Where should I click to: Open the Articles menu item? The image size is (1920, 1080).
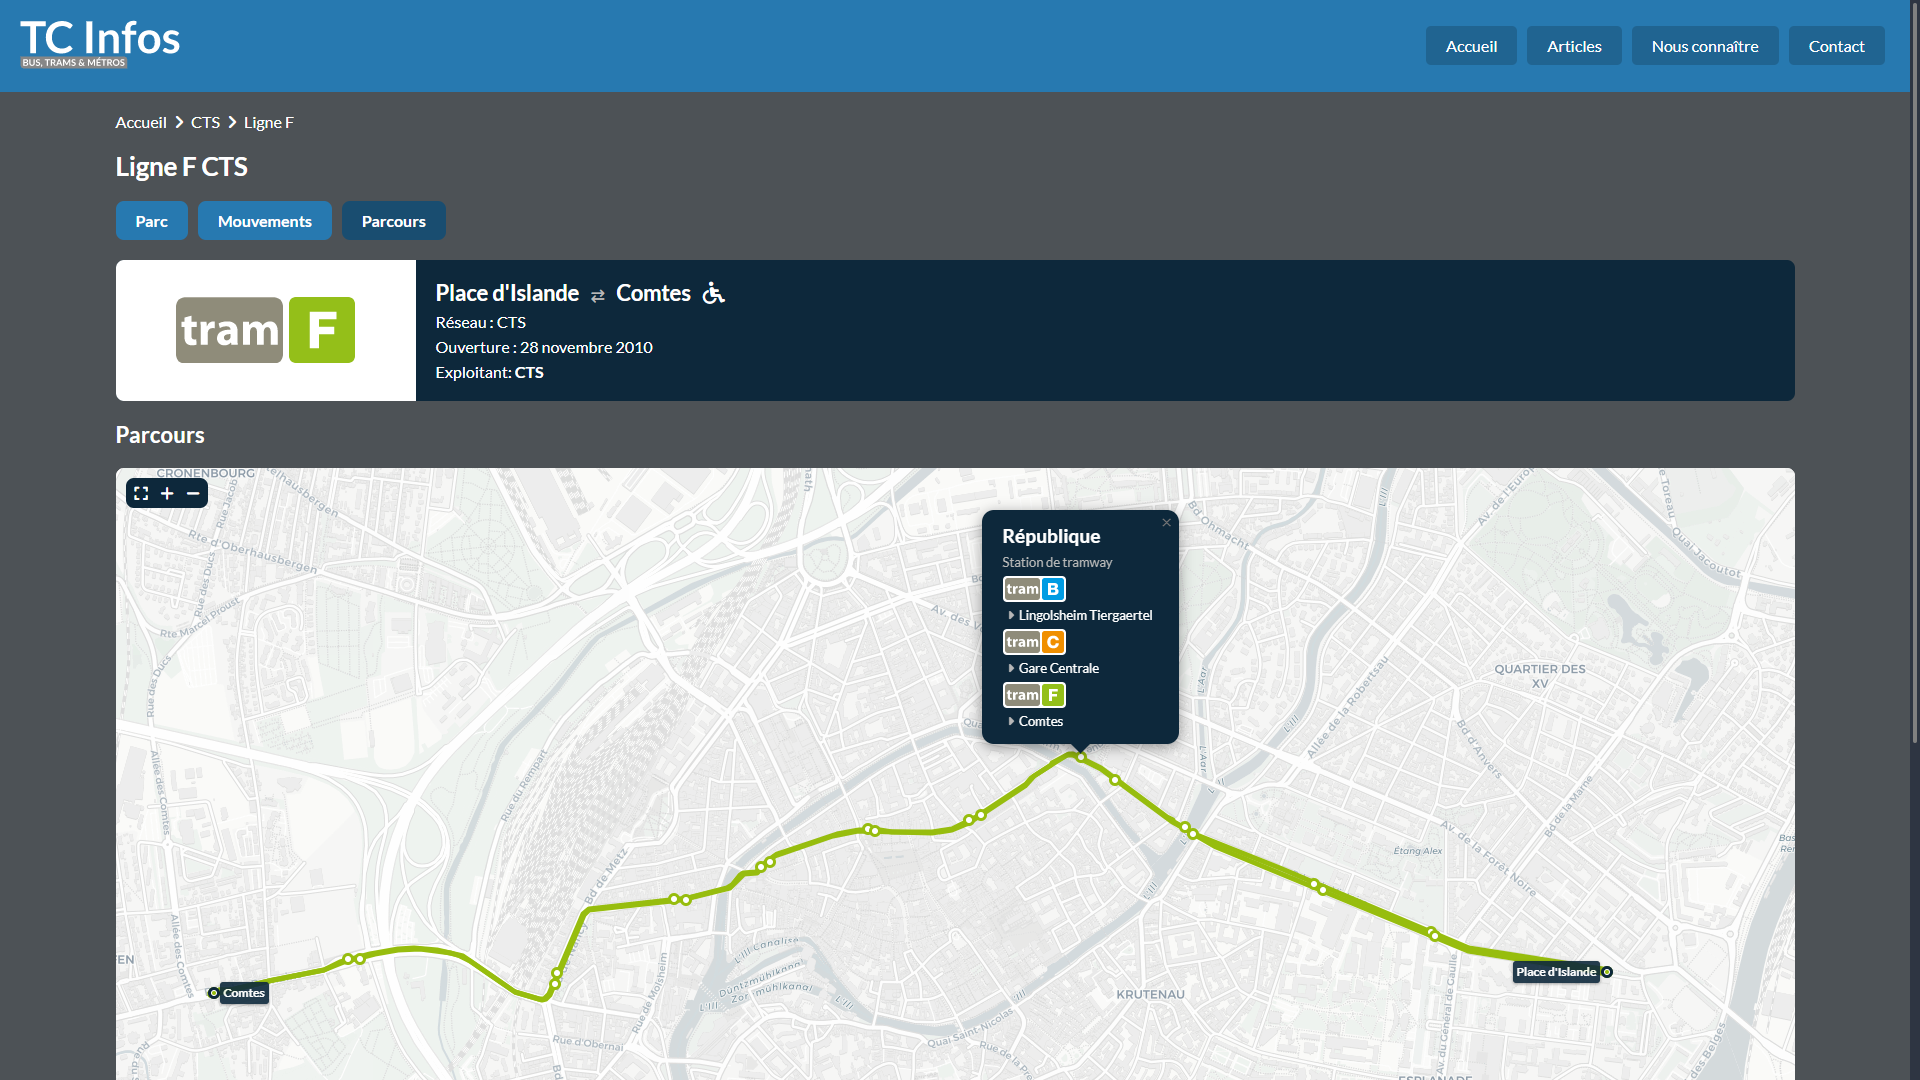tap(1574, 46)
